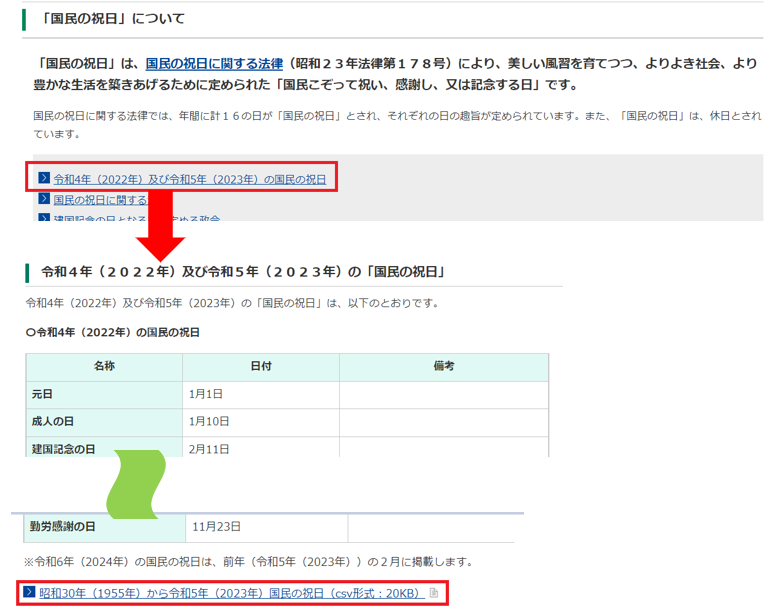The image size is (773, 613).
Task: Click the sentence ending 以下のとおりです
Action: coord(232,303)
